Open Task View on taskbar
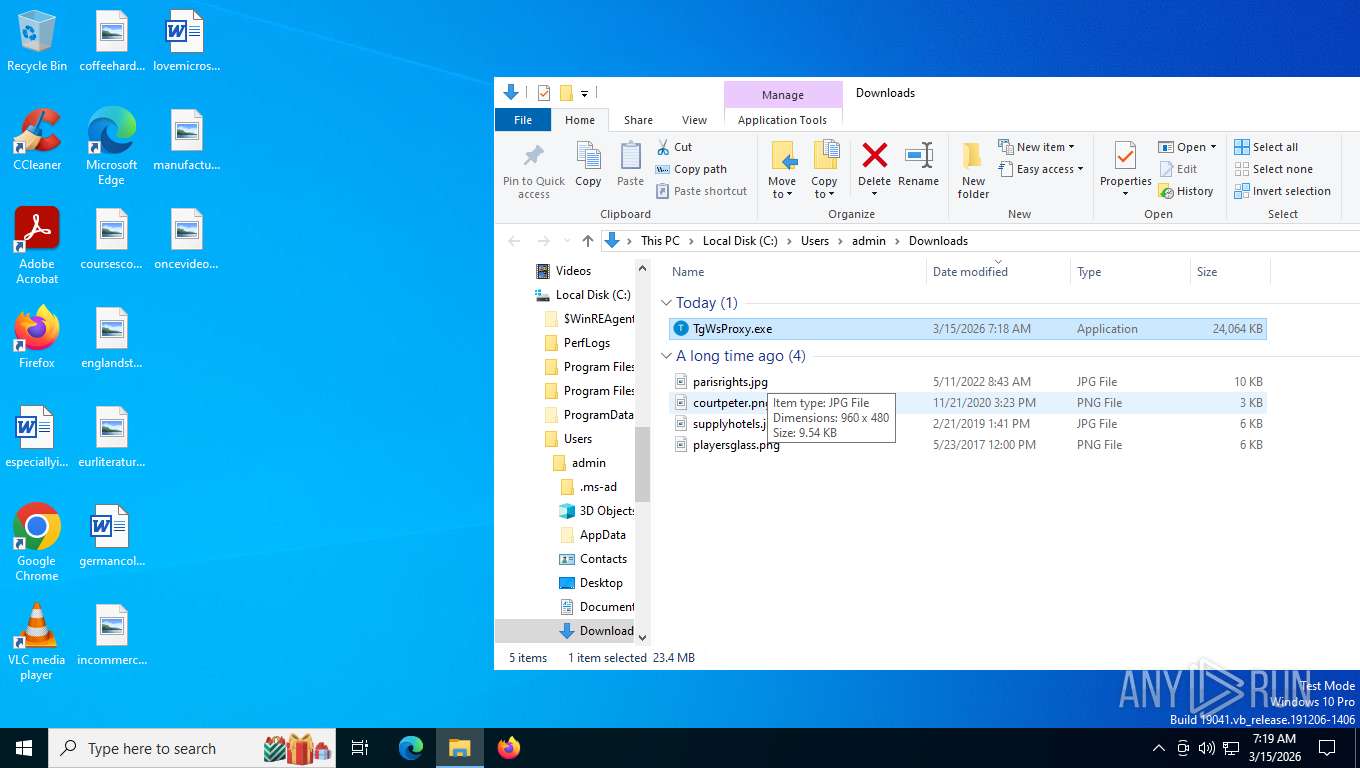 [360, 748]
